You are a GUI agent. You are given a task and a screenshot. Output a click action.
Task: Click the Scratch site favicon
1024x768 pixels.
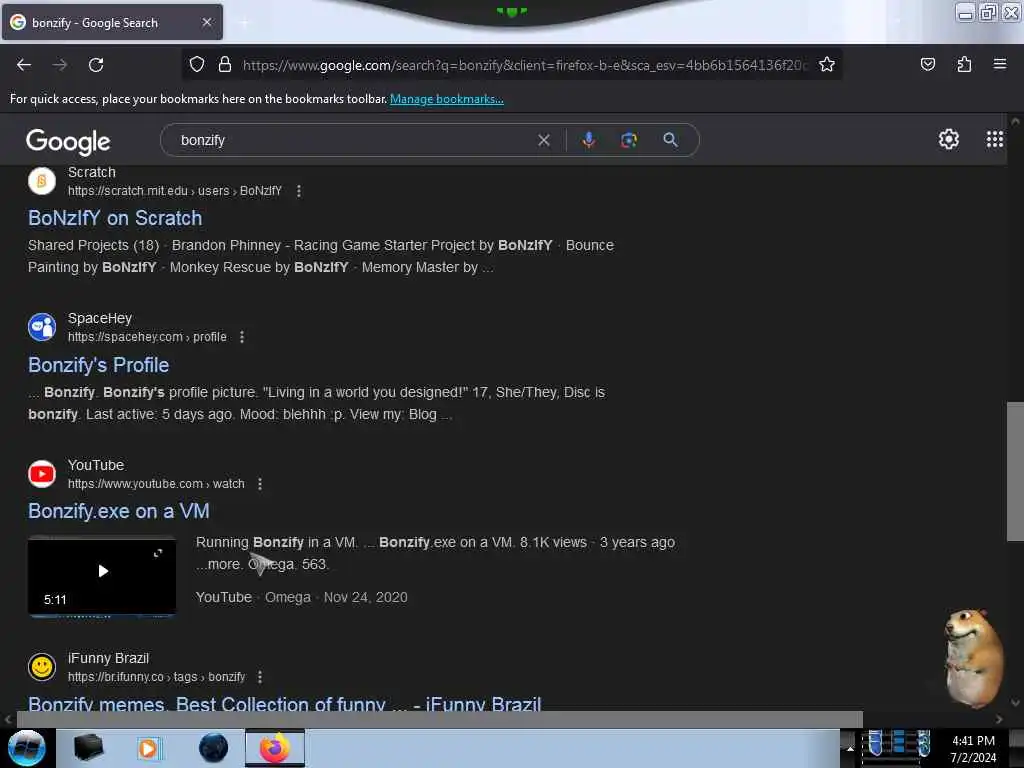42,181
